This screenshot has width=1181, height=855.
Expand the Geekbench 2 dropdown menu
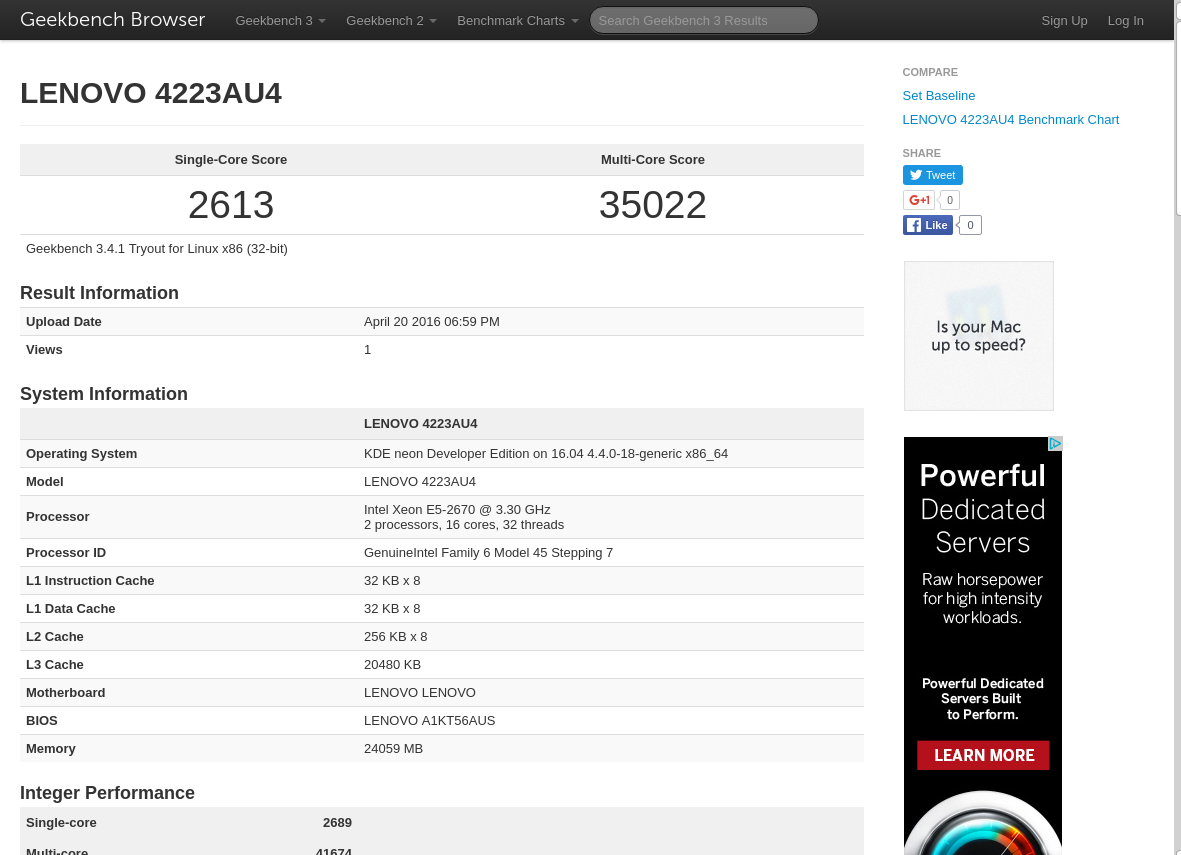pos(391,20)
